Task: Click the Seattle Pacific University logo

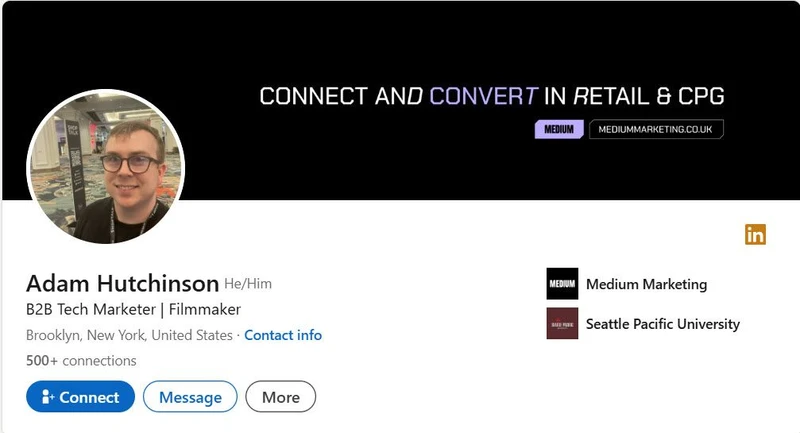Action: click(562, 324)
